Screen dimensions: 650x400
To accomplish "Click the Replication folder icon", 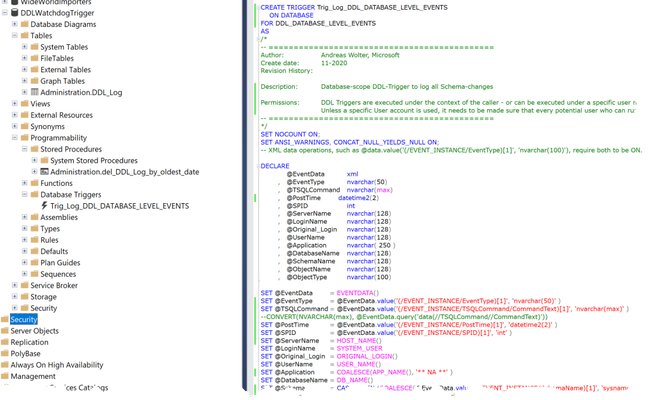I will click(5, 342).
